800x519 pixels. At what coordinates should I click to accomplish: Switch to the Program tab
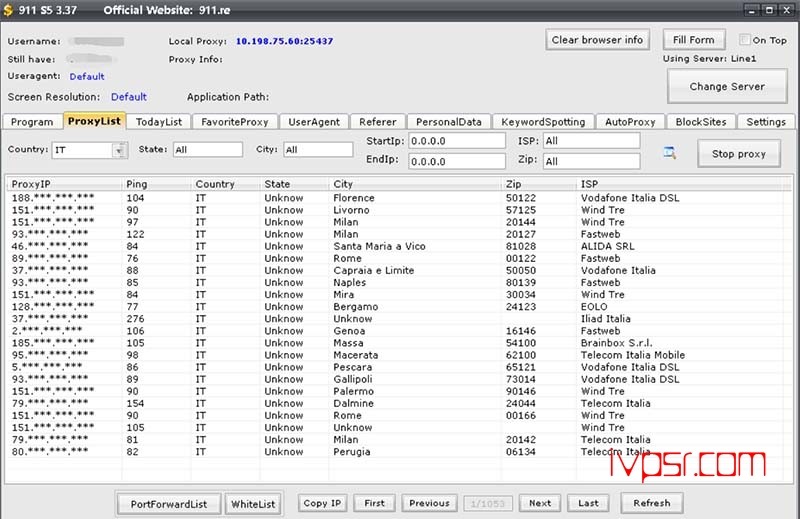32,122
